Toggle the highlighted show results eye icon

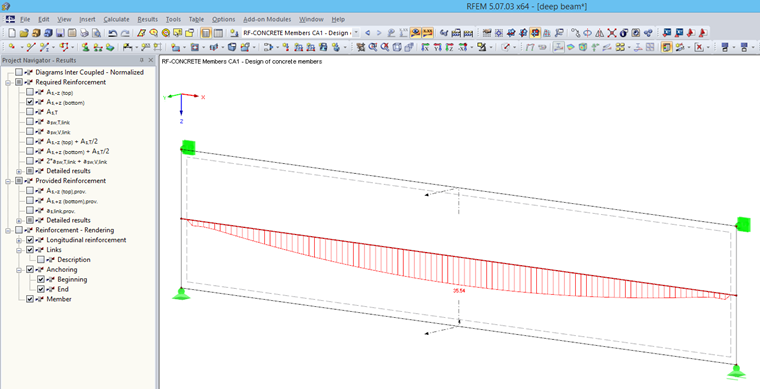click(x=415, y=33)
